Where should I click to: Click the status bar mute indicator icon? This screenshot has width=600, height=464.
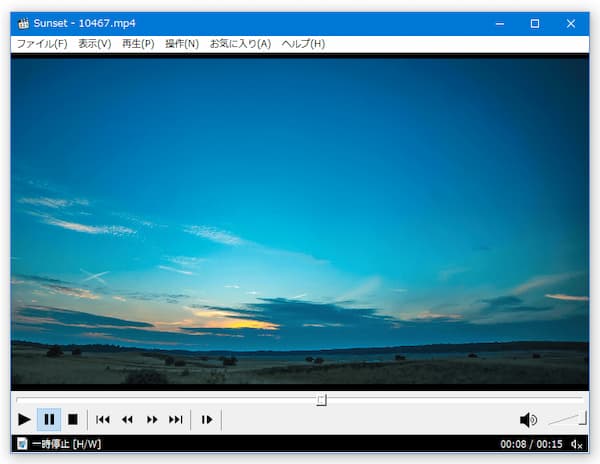[x=576, y=444]
